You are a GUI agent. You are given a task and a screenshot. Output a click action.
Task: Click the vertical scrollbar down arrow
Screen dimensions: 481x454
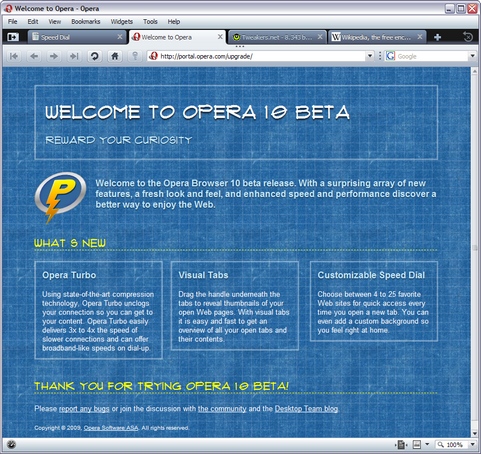point(475,433)
